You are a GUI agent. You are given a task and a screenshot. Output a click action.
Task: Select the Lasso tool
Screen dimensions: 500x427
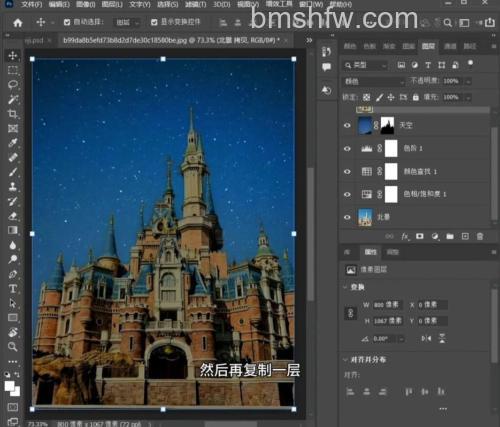tap(13, 84)
